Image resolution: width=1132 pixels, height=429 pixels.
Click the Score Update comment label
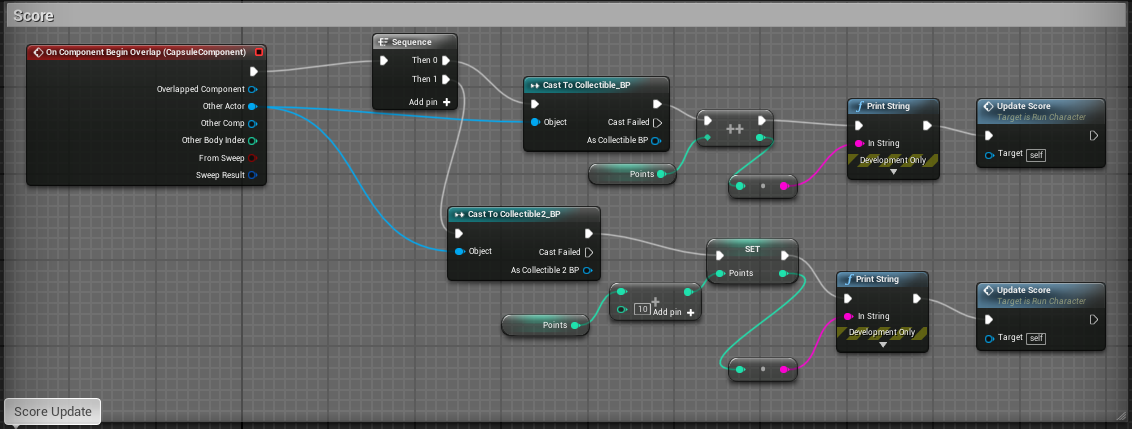(x=52, y=411)
